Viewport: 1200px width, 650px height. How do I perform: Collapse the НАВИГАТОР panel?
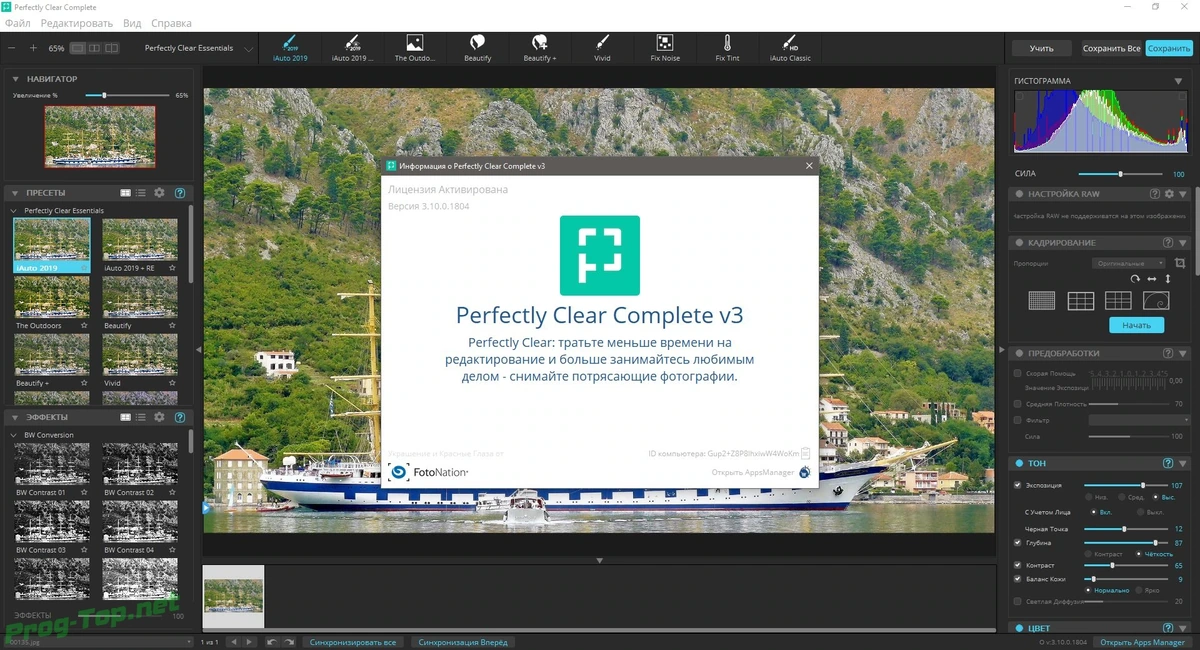click(16, 79)
